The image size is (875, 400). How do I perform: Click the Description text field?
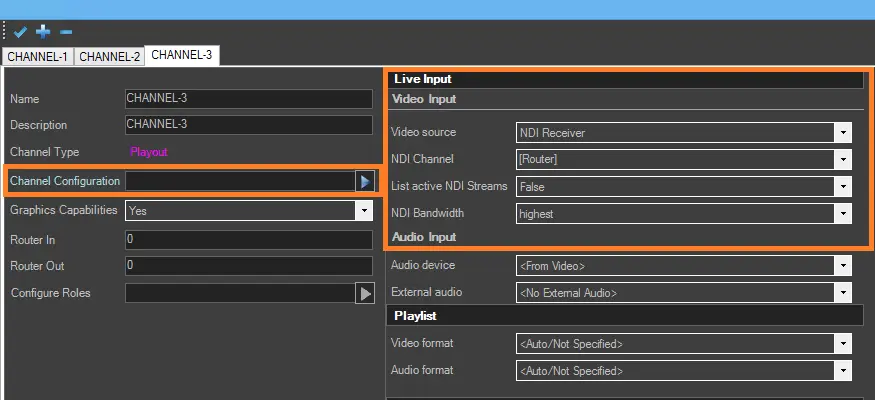click(248, 126)
